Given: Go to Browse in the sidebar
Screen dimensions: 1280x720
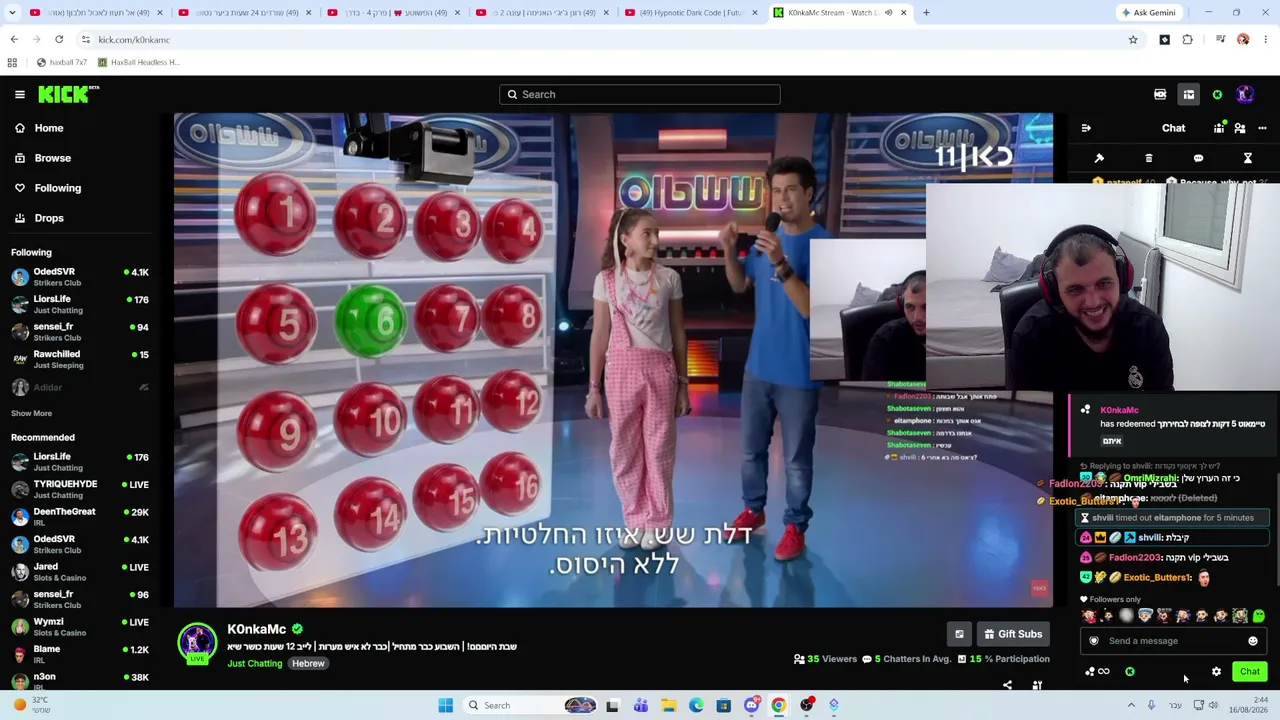Looking at the screenshot, I should point(43,158).
